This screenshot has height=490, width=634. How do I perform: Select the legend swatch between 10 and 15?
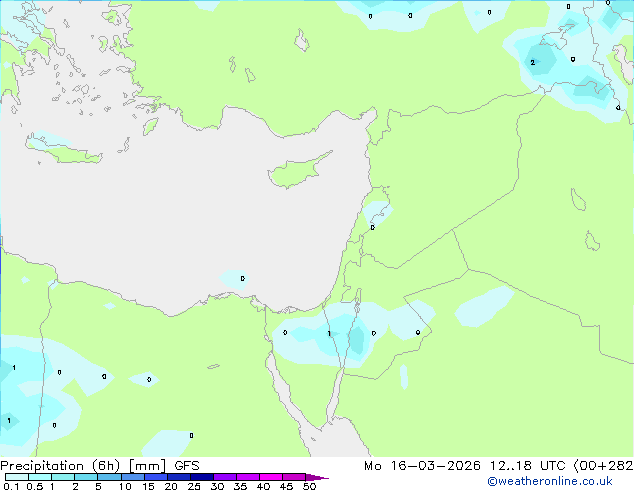133,477
